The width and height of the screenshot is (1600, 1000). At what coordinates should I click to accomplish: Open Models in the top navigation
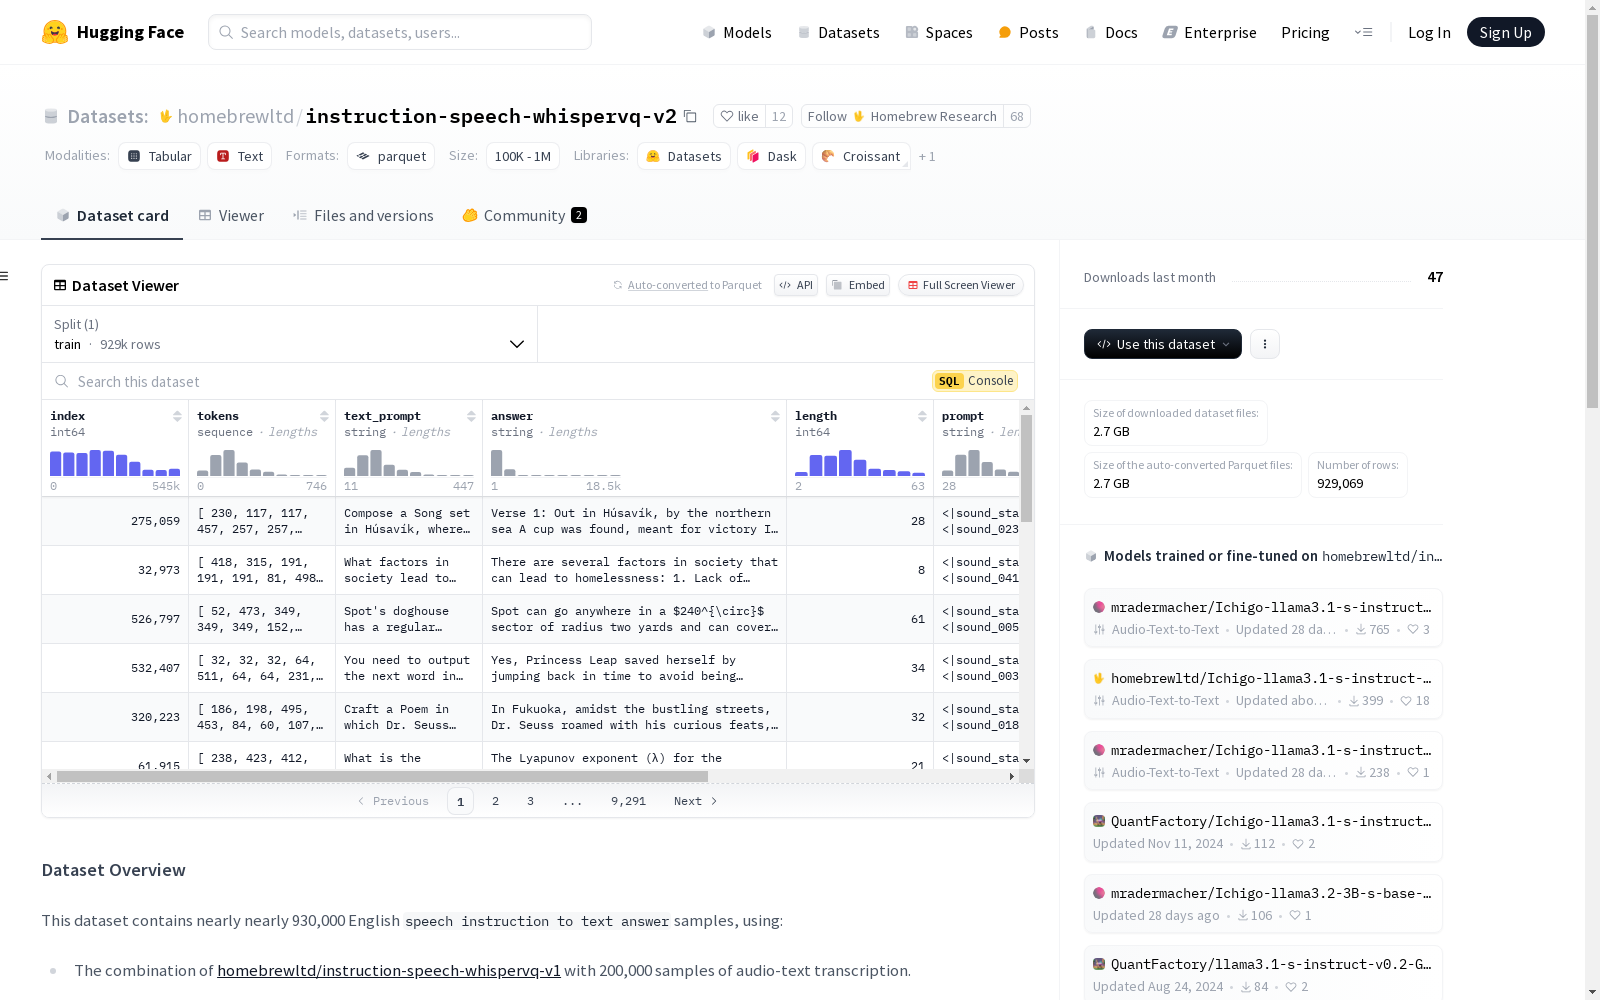pos(737,32)
